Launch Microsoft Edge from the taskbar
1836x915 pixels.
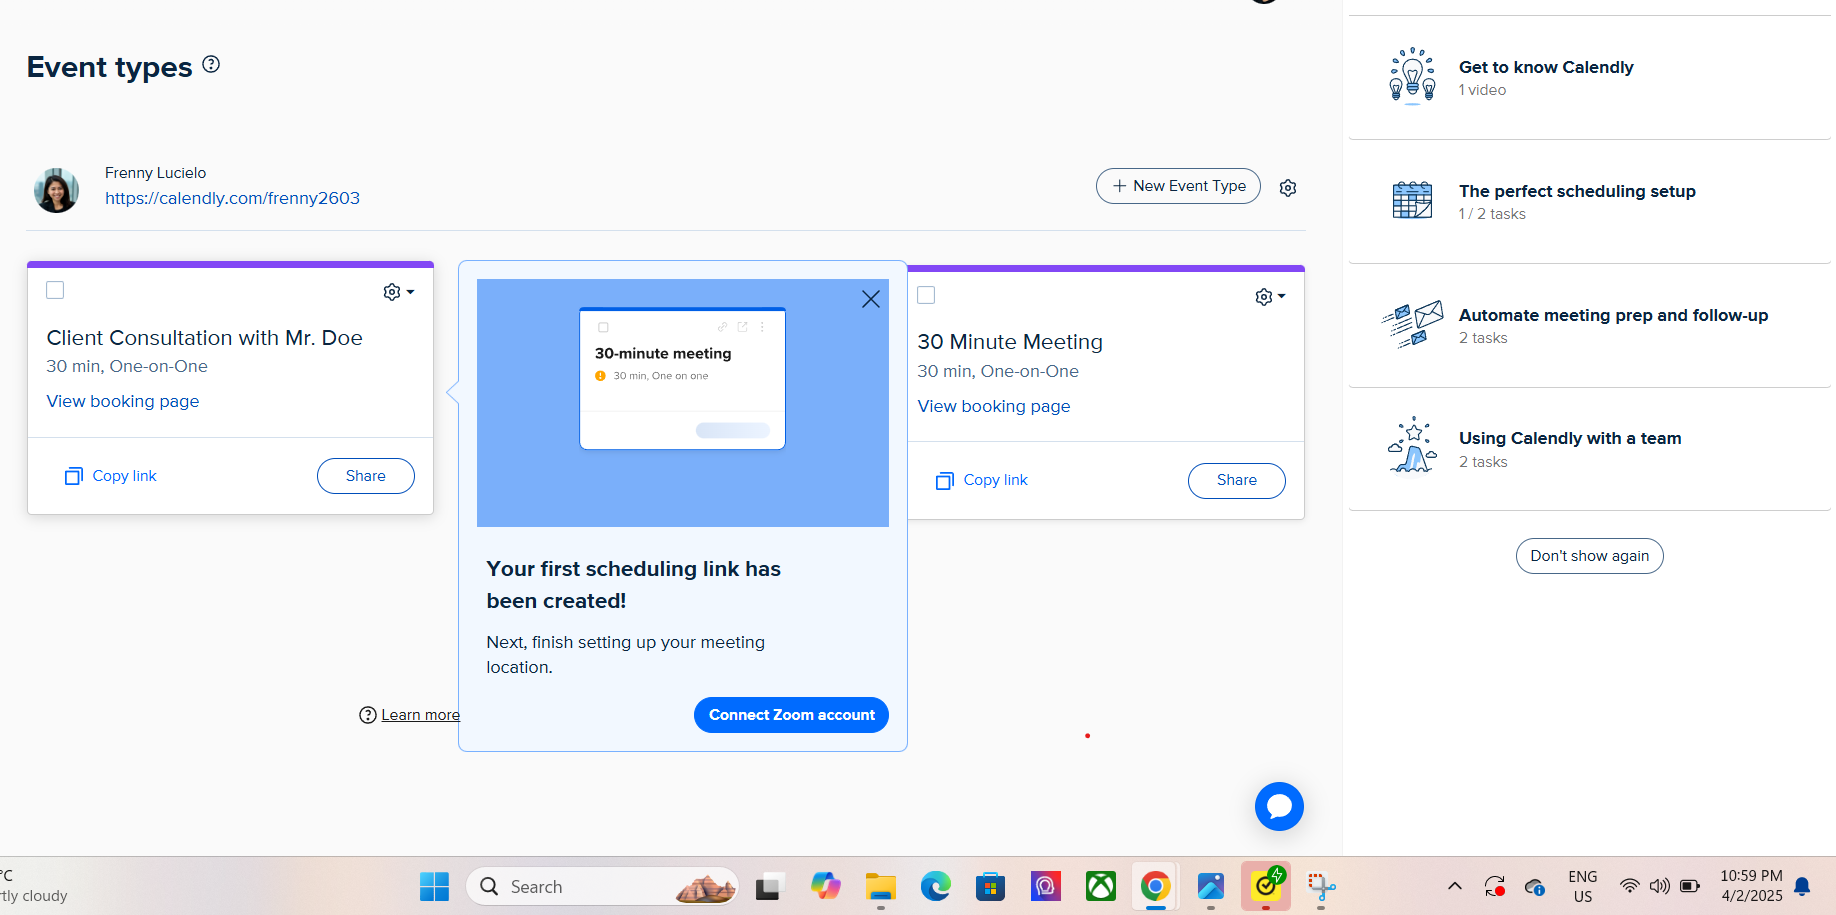(x=936, y=887)
